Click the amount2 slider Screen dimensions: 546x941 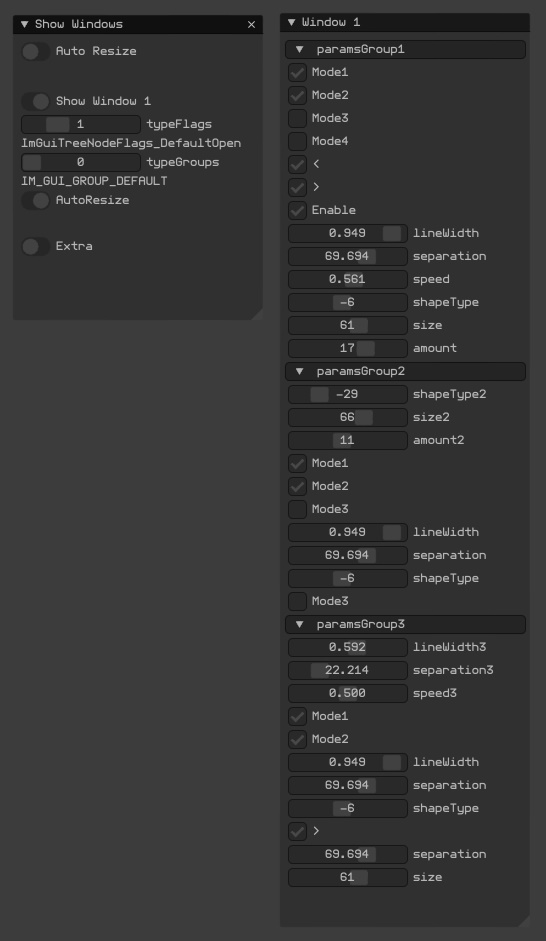coord(348,440)
